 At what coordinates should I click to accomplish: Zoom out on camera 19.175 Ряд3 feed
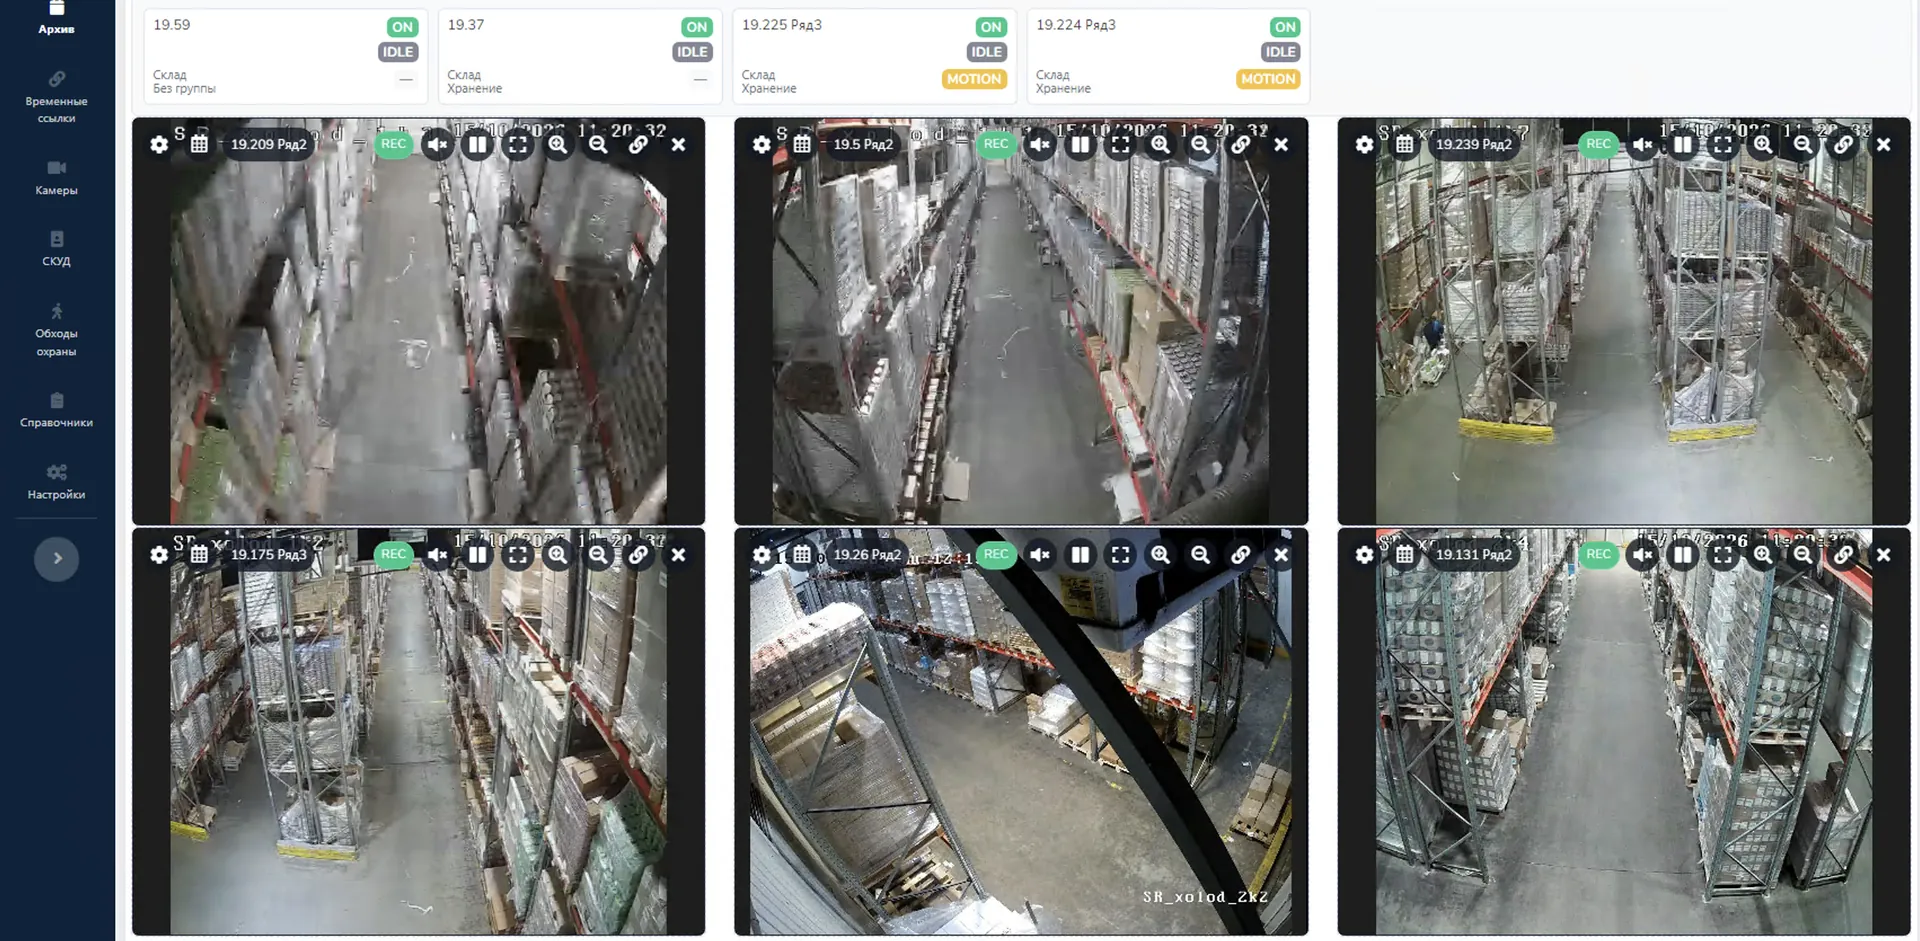pyautogui.click(x=598, y=555)
